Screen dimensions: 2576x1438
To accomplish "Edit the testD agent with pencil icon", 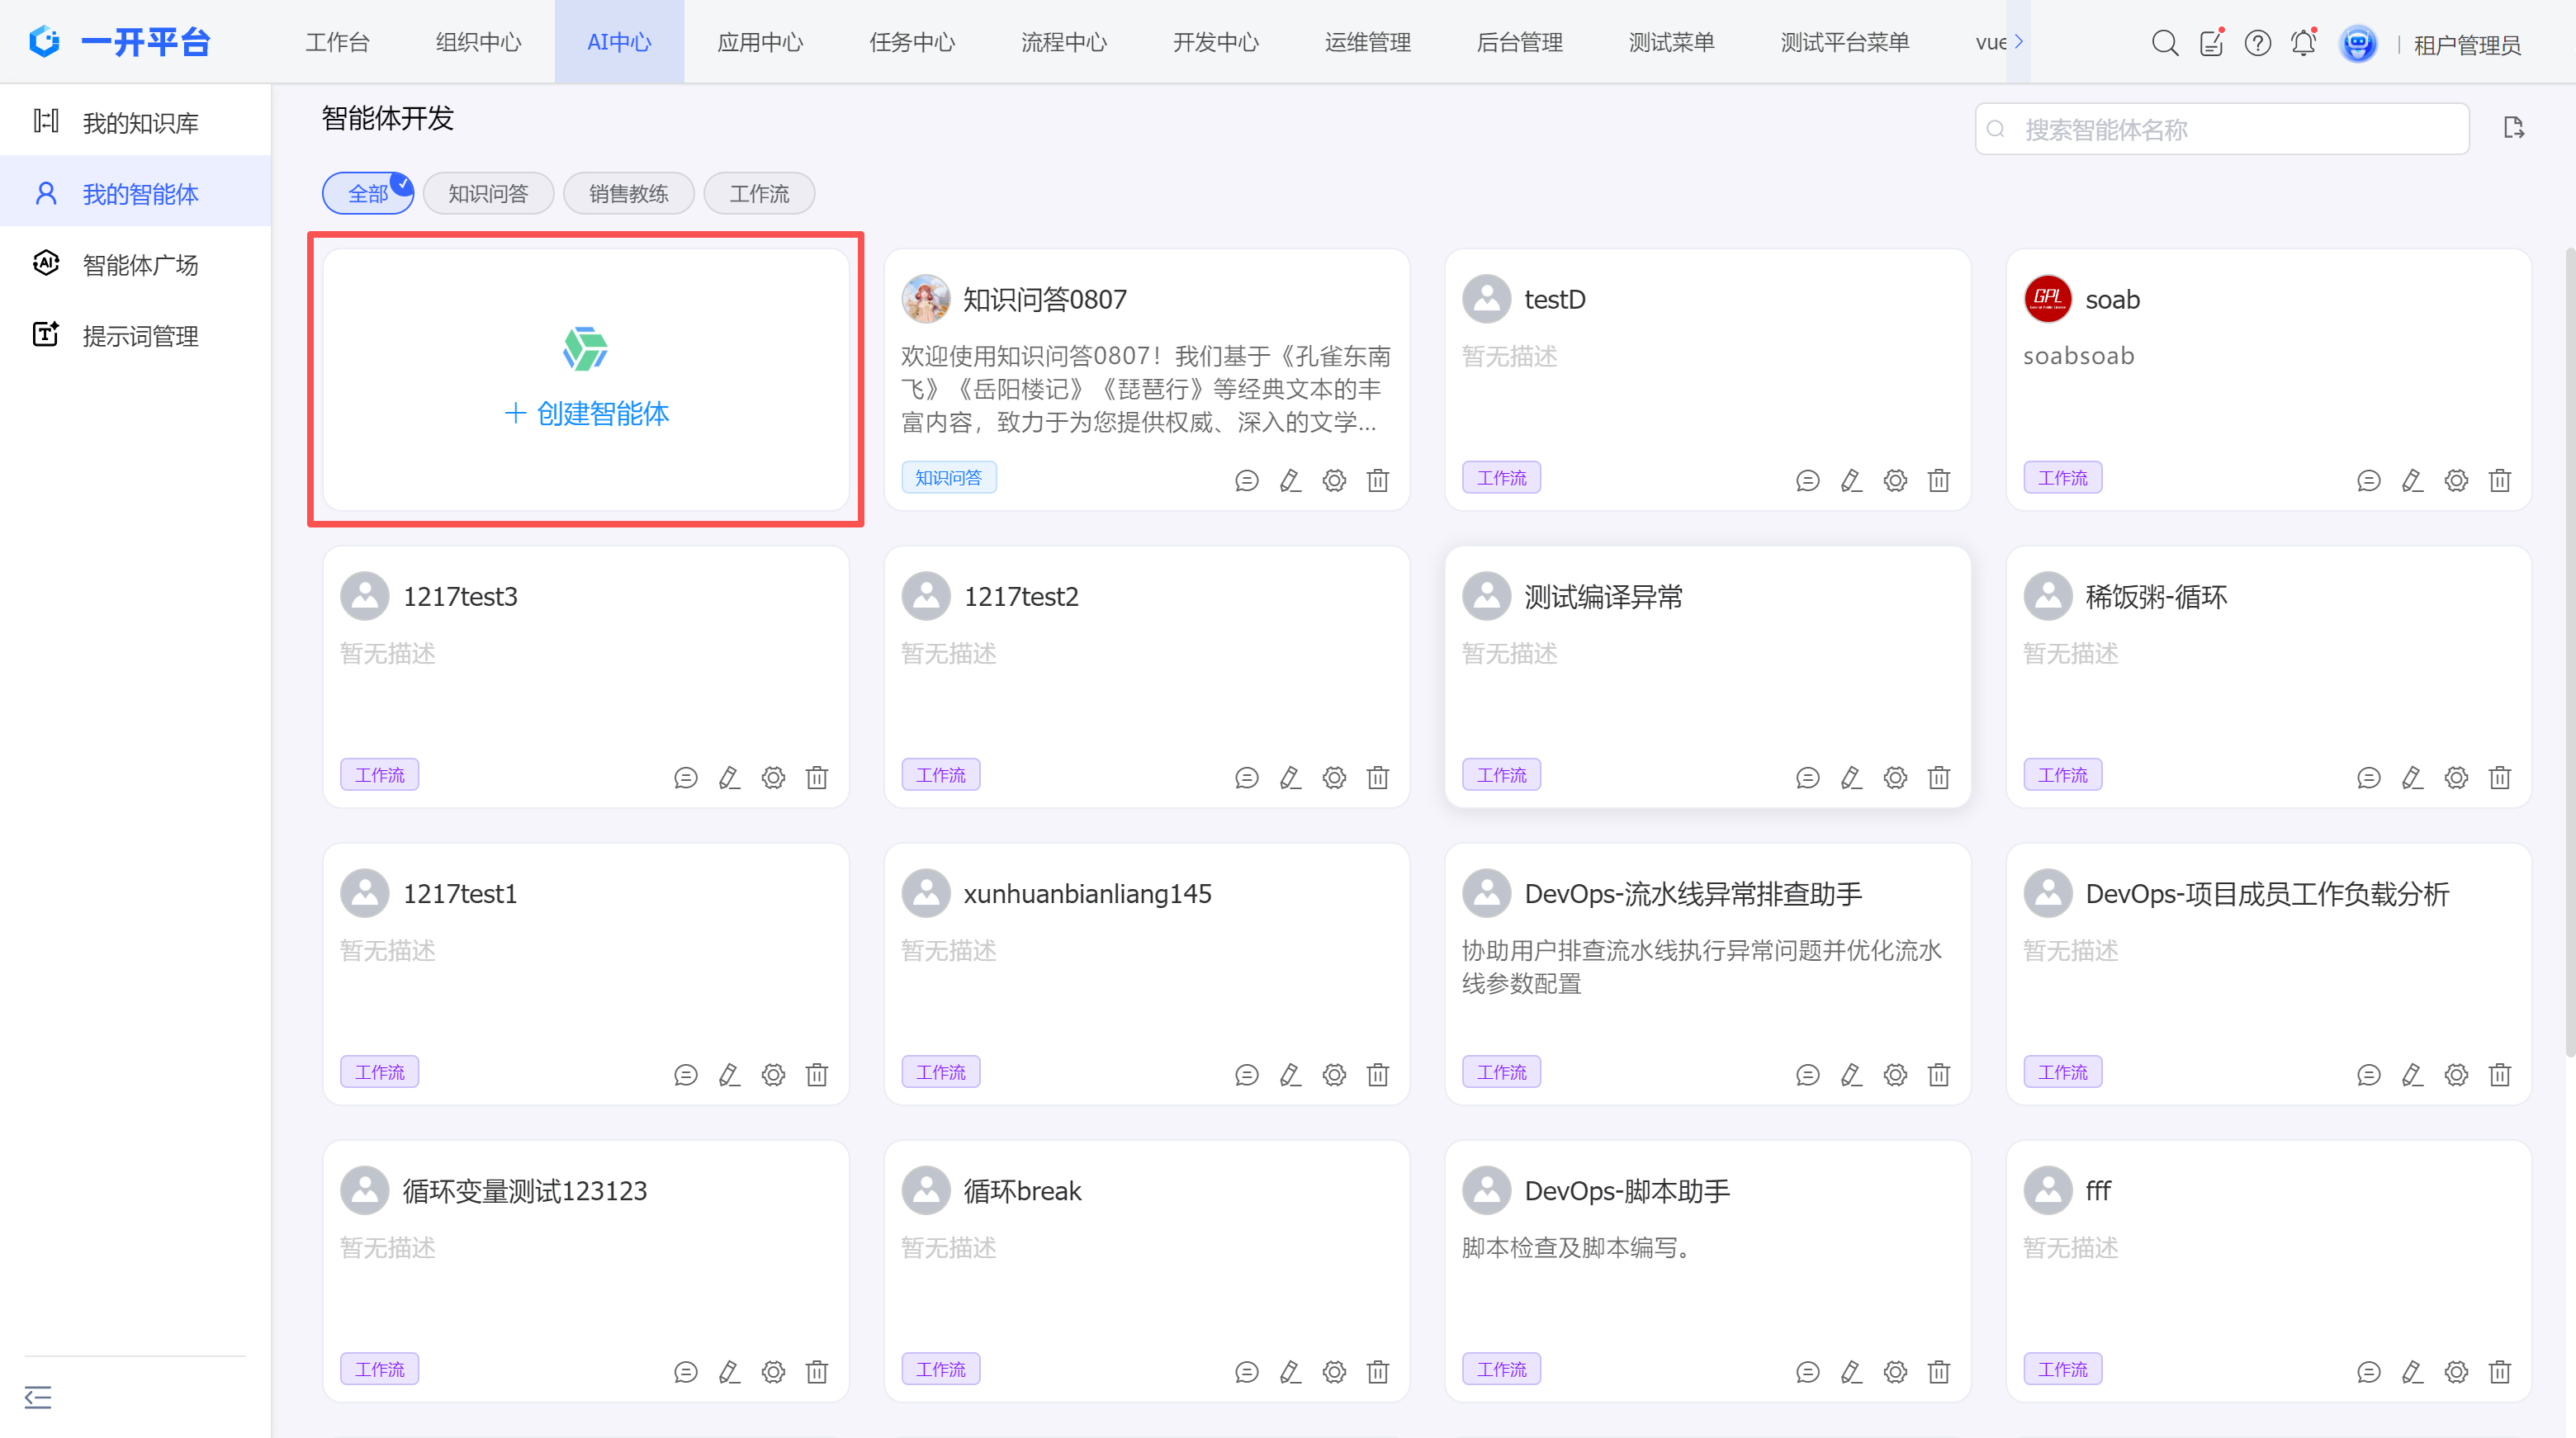I will click(x=1851, y=480).
